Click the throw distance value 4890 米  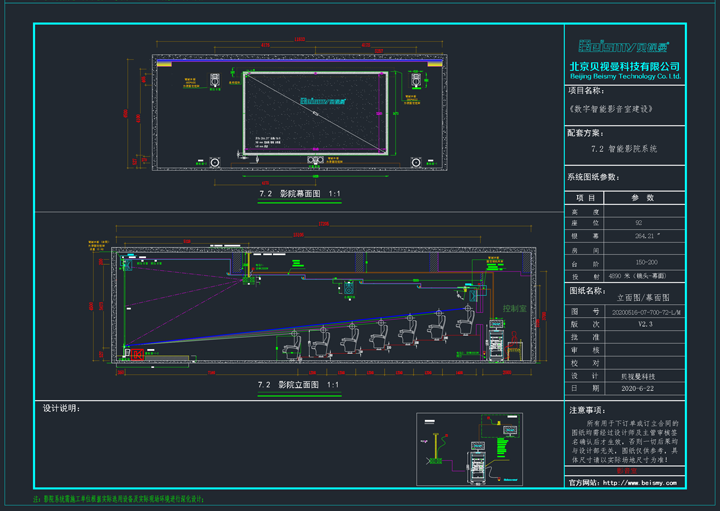[x=637, y=276]
